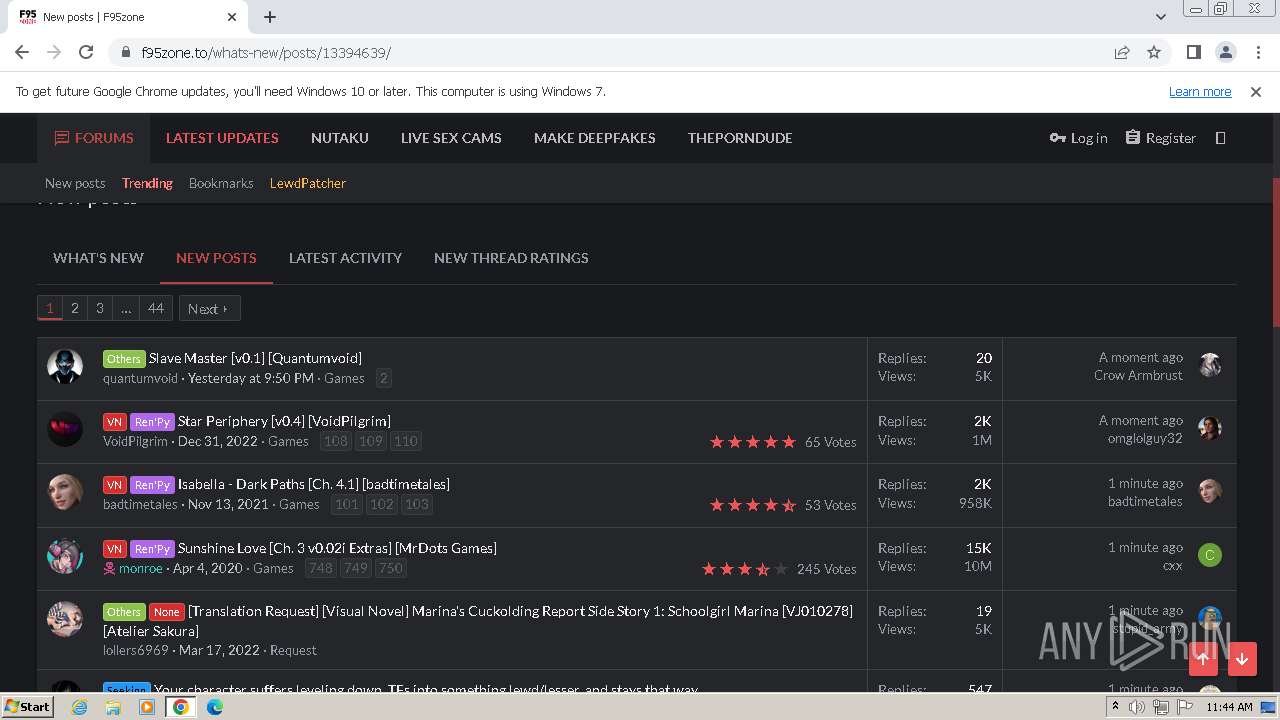1280x720 pixels.
Task: Open monroe's user profile link
Action: [140, 568]
